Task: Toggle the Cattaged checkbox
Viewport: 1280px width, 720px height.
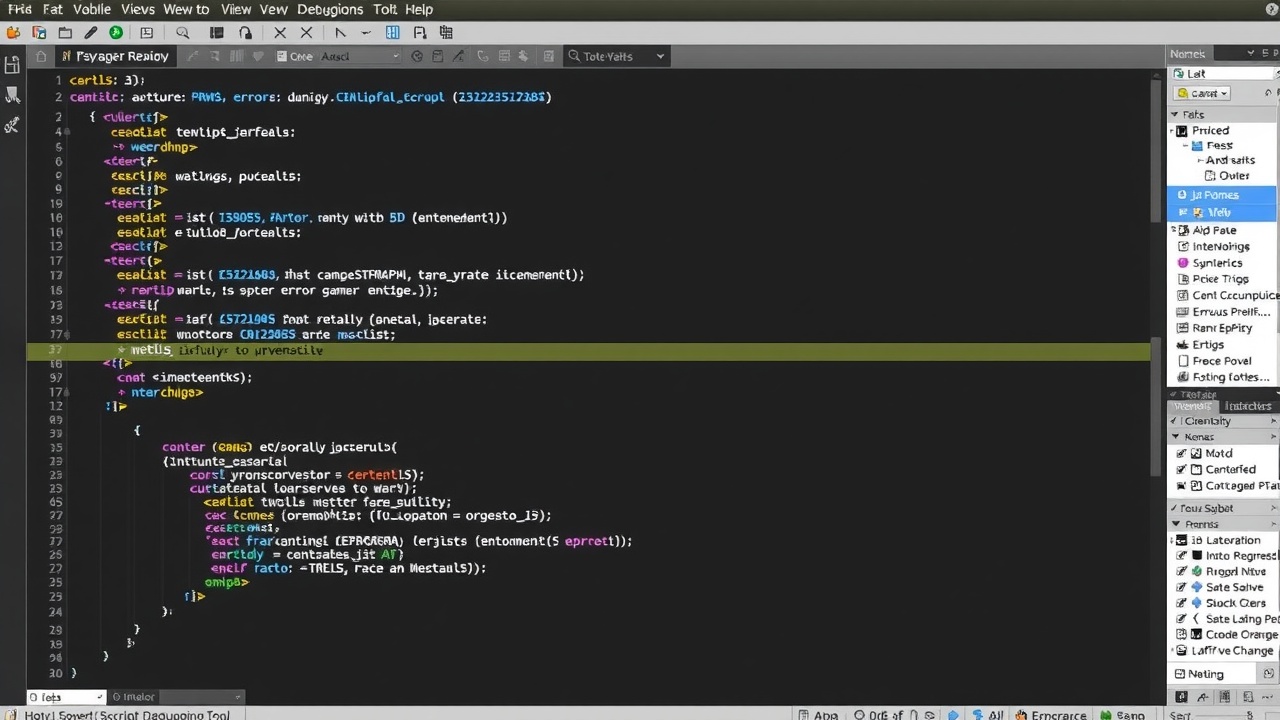Action: pyautogui.click(x=1182, y=485)
